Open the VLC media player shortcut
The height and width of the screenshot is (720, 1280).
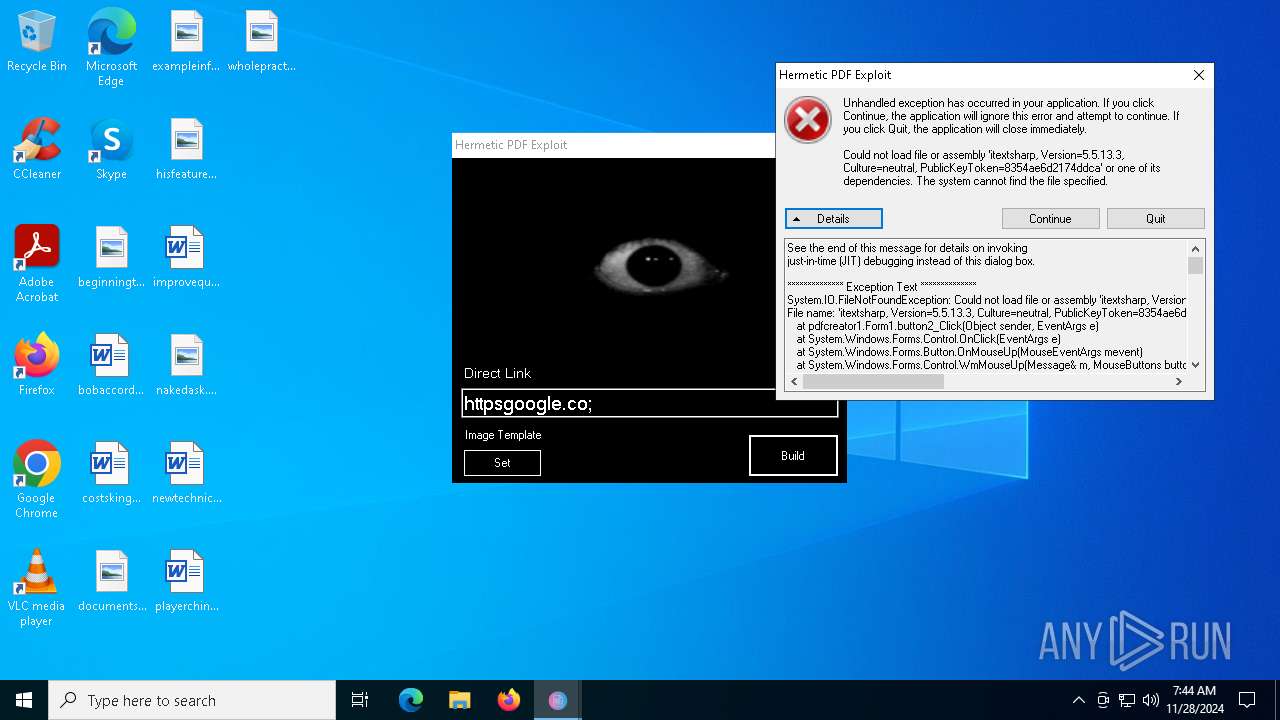click(37, 588)
